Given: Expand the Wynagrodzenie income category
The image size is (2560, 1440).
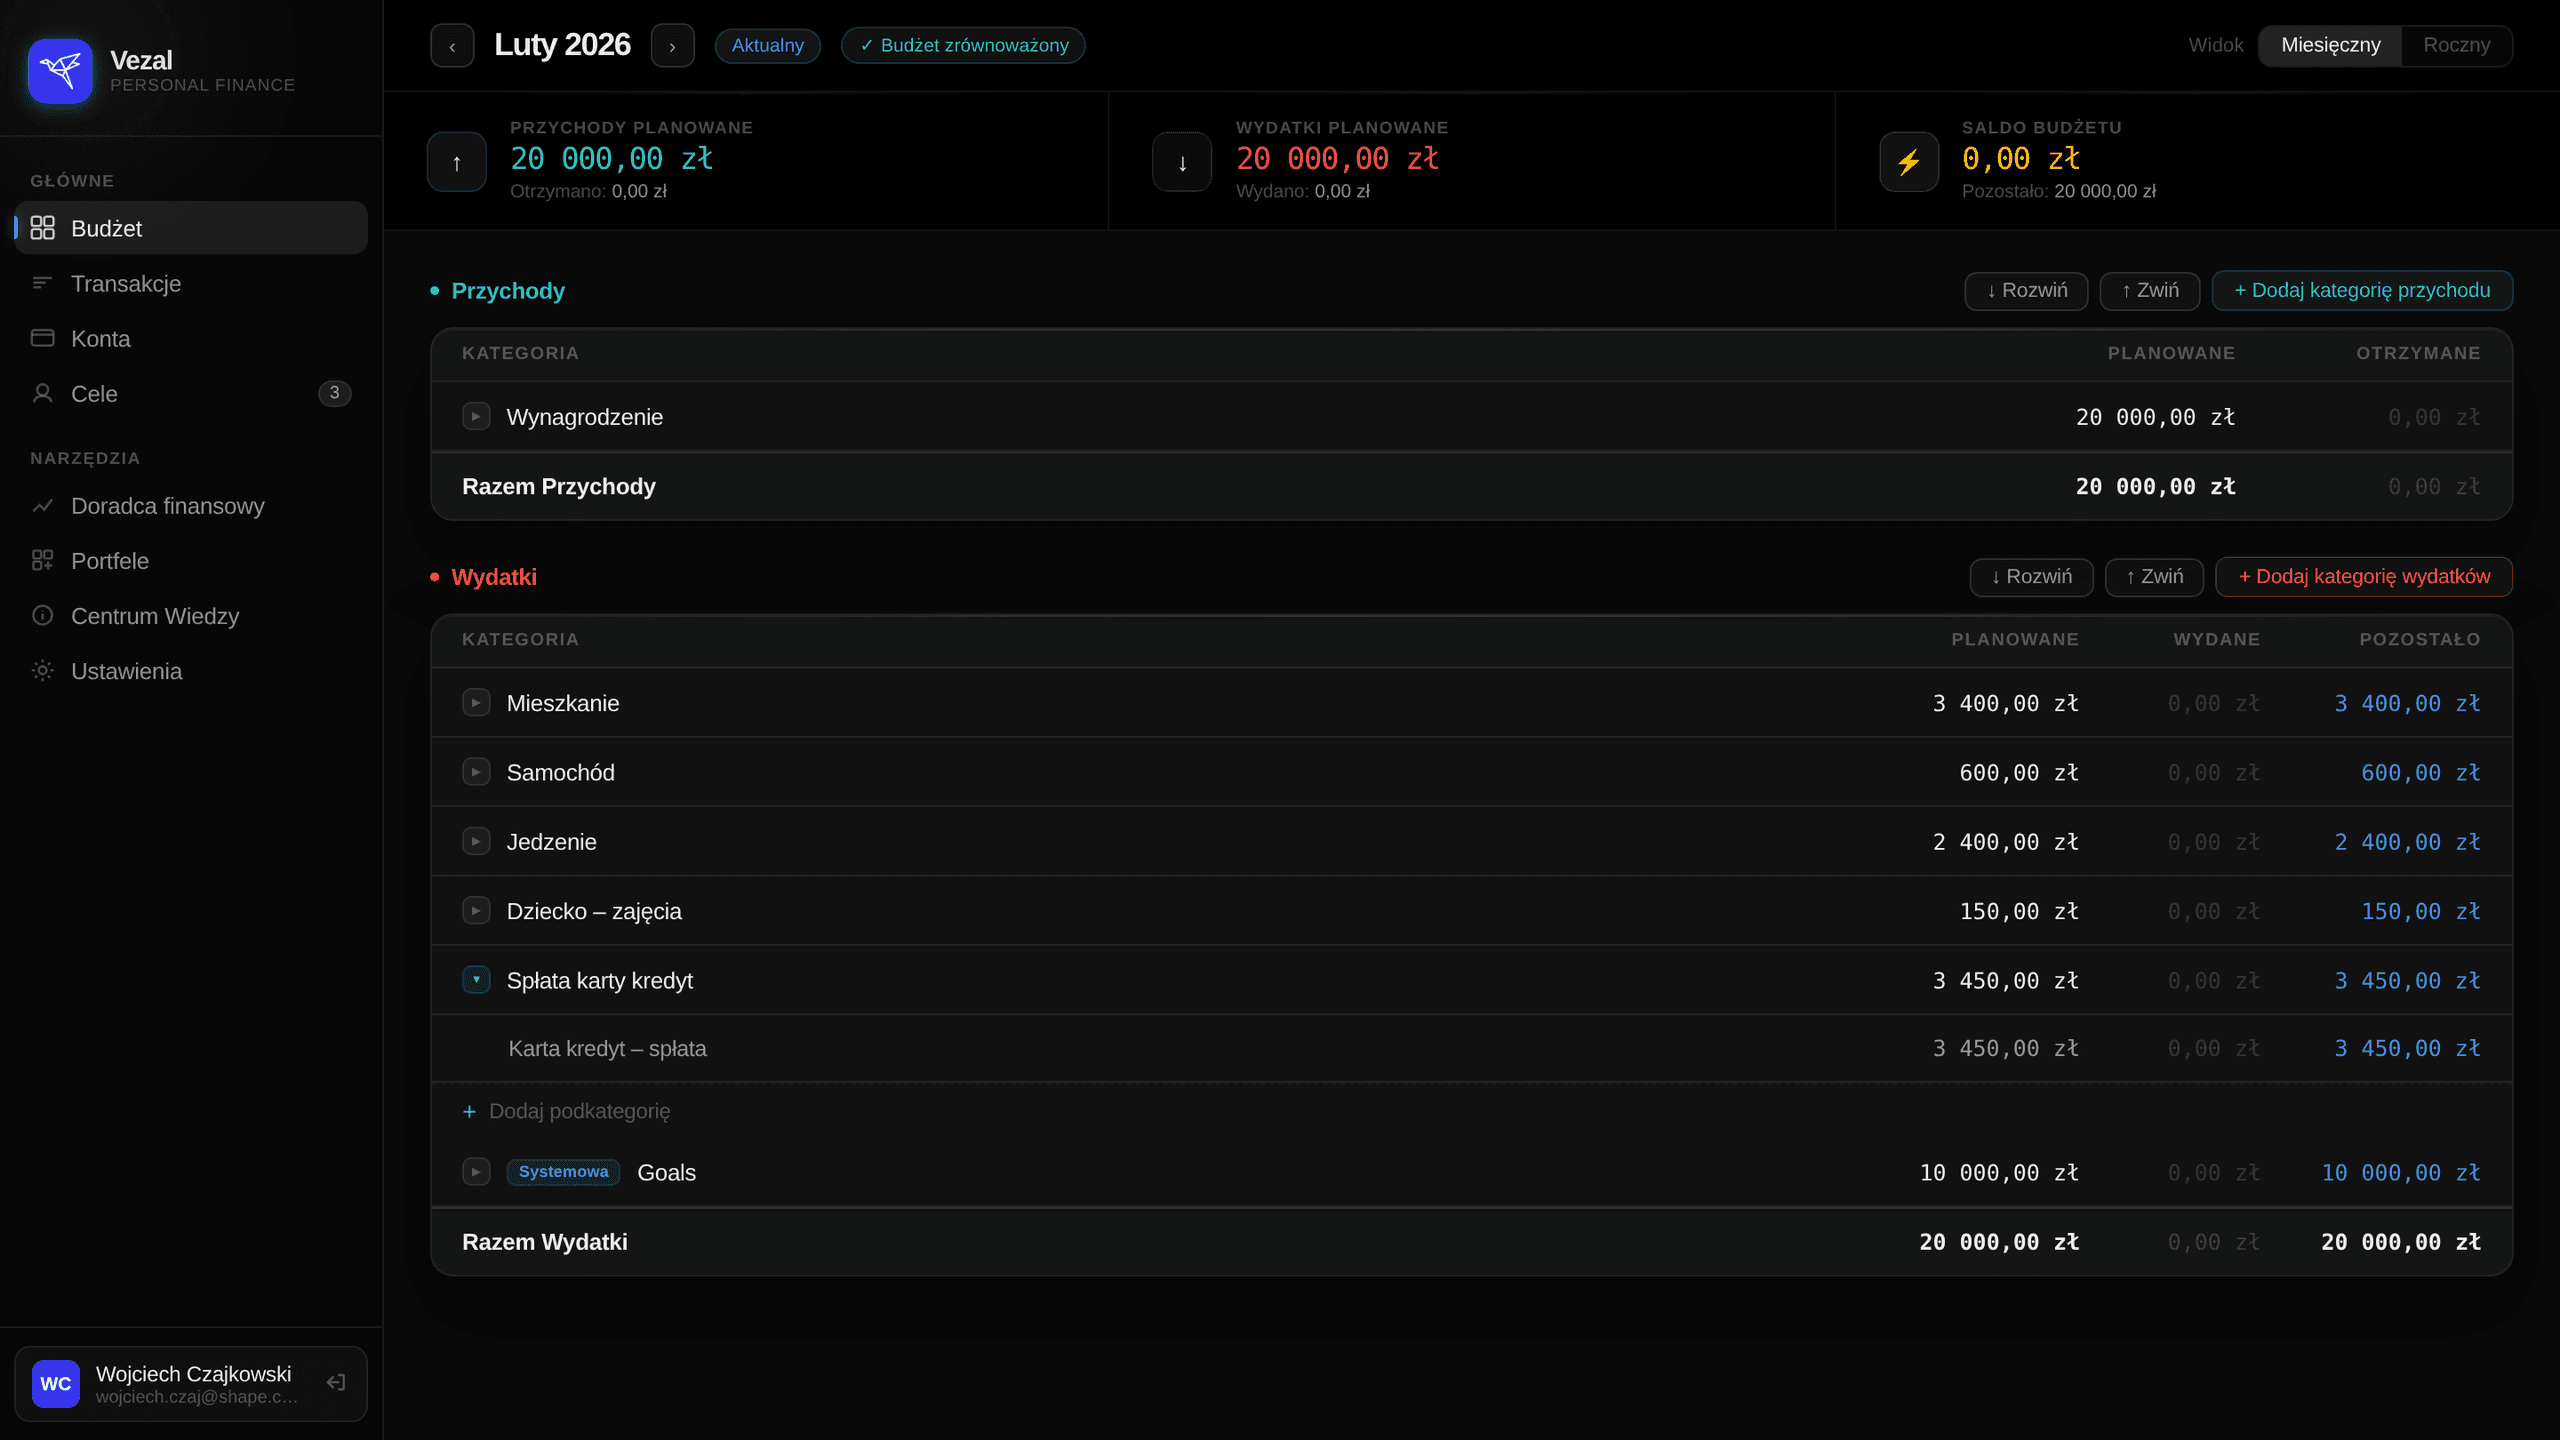Looking at the screenshot, I should pyautogui.click(x=476, y=417).
